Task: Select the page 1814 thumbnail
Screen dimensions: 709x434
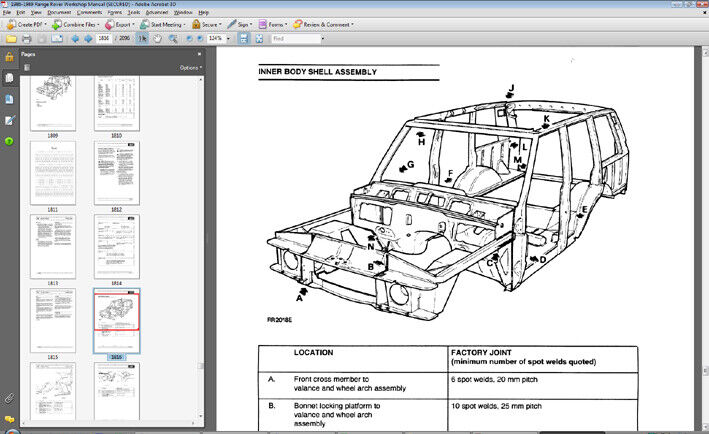Action: click(x=117, y=246)
